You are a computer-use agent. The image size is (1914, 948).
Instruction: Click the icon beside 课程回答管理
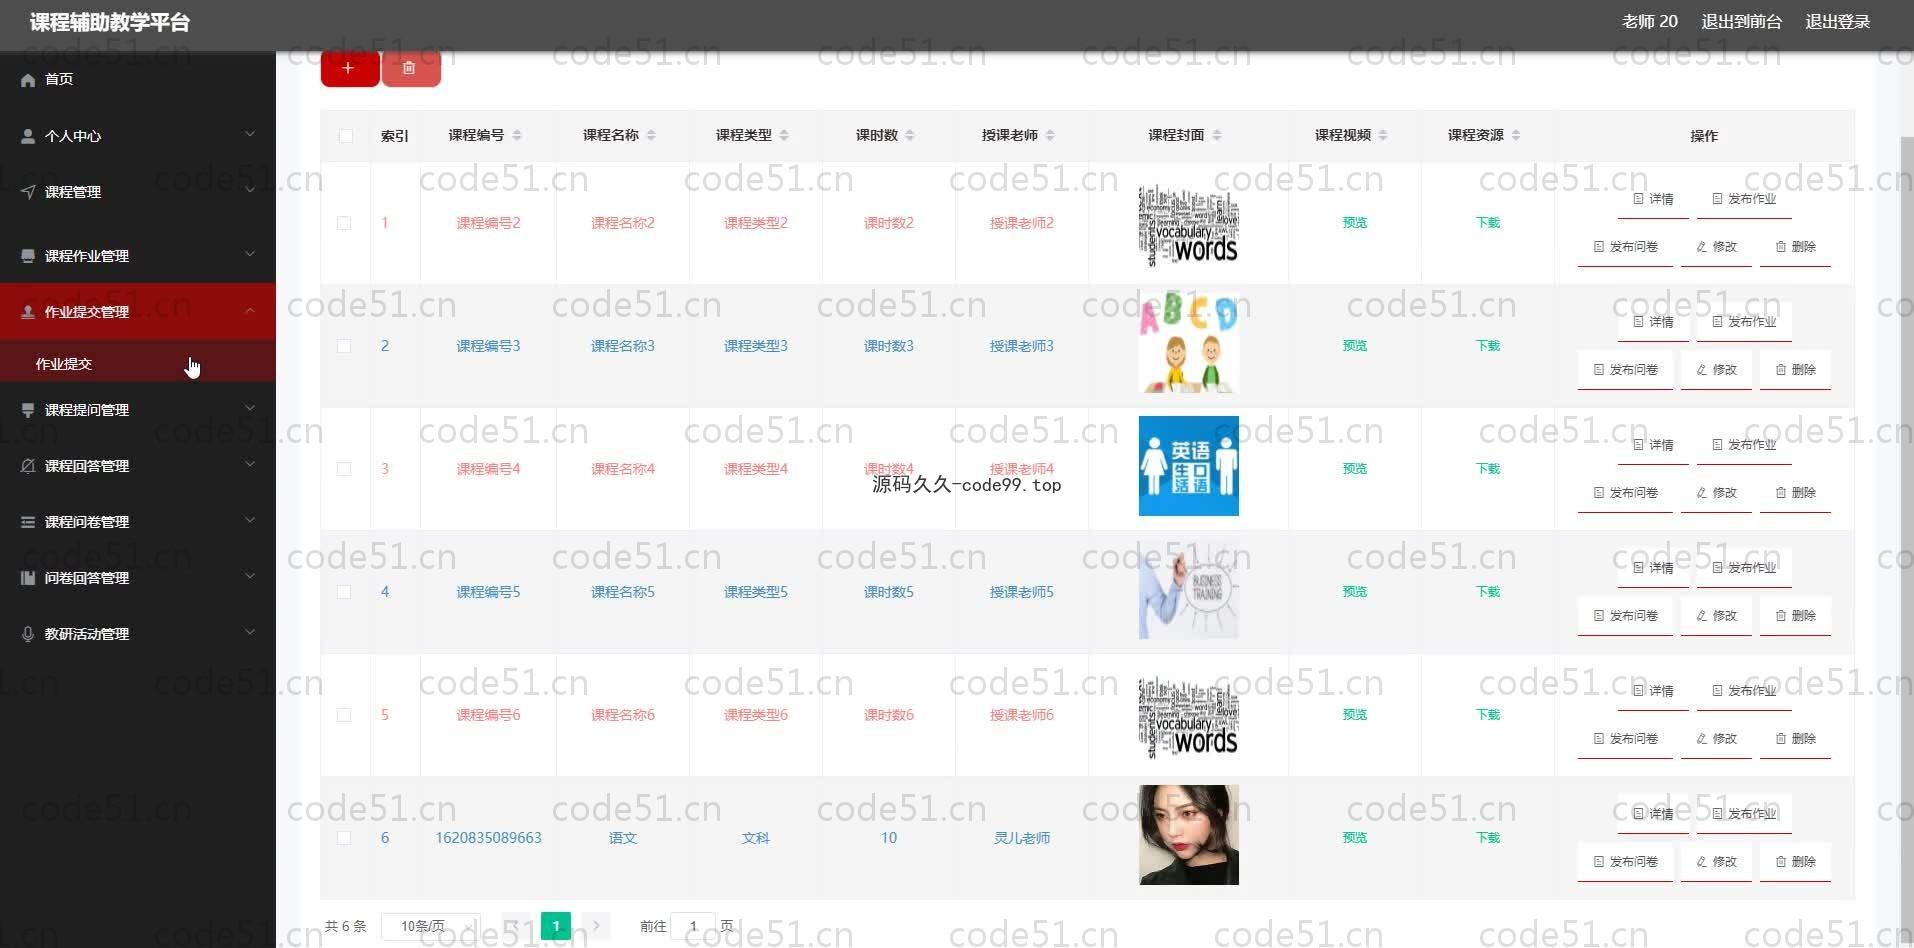[x=28, y=466]
